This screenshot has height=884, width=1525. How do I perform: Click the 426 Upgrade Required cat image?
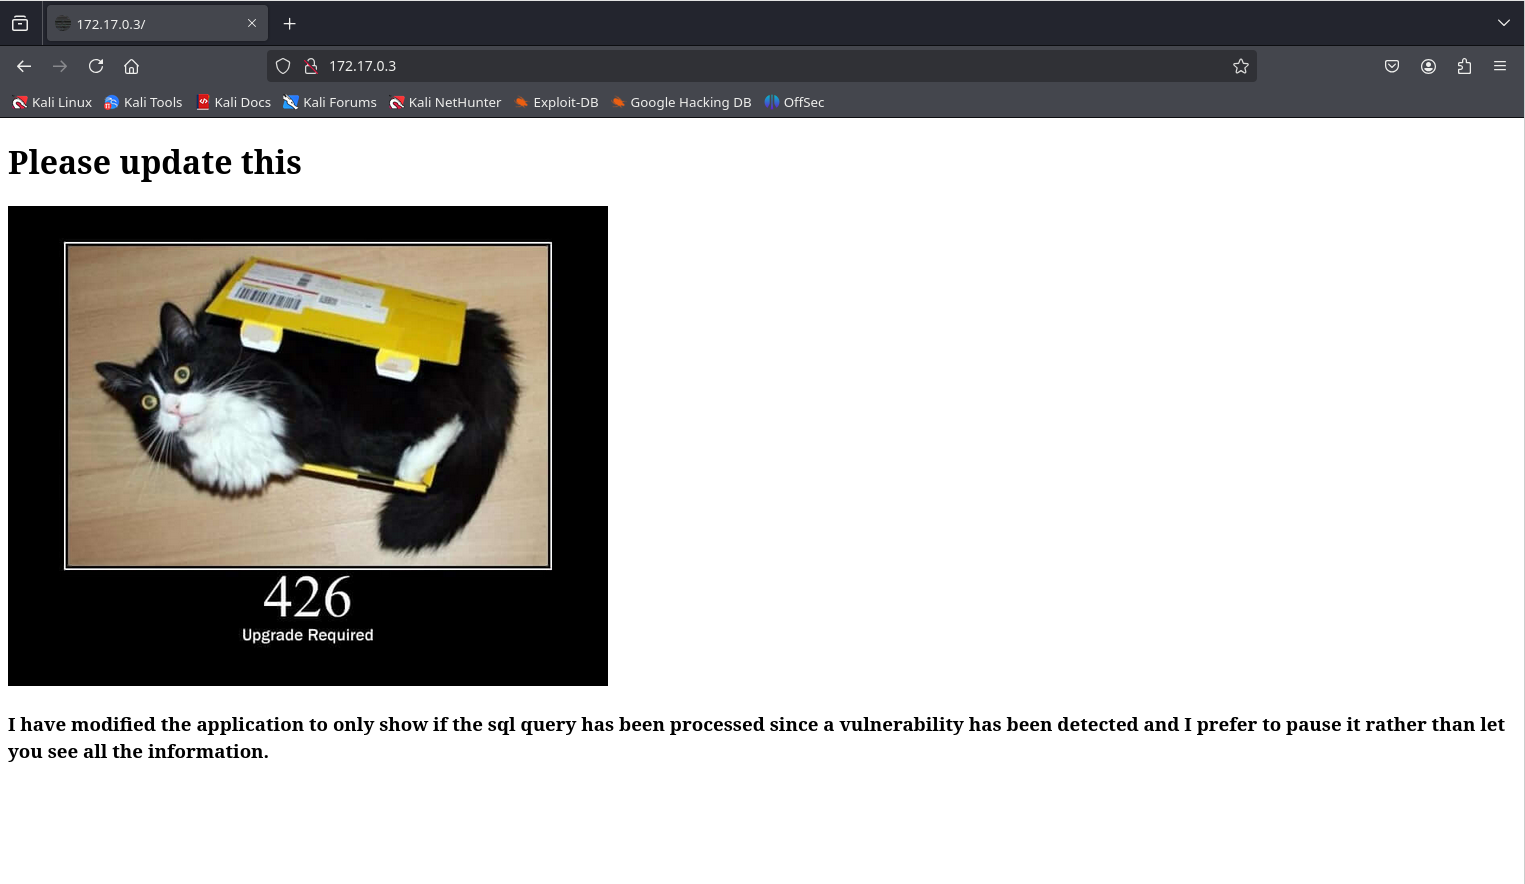pos(308,445)
